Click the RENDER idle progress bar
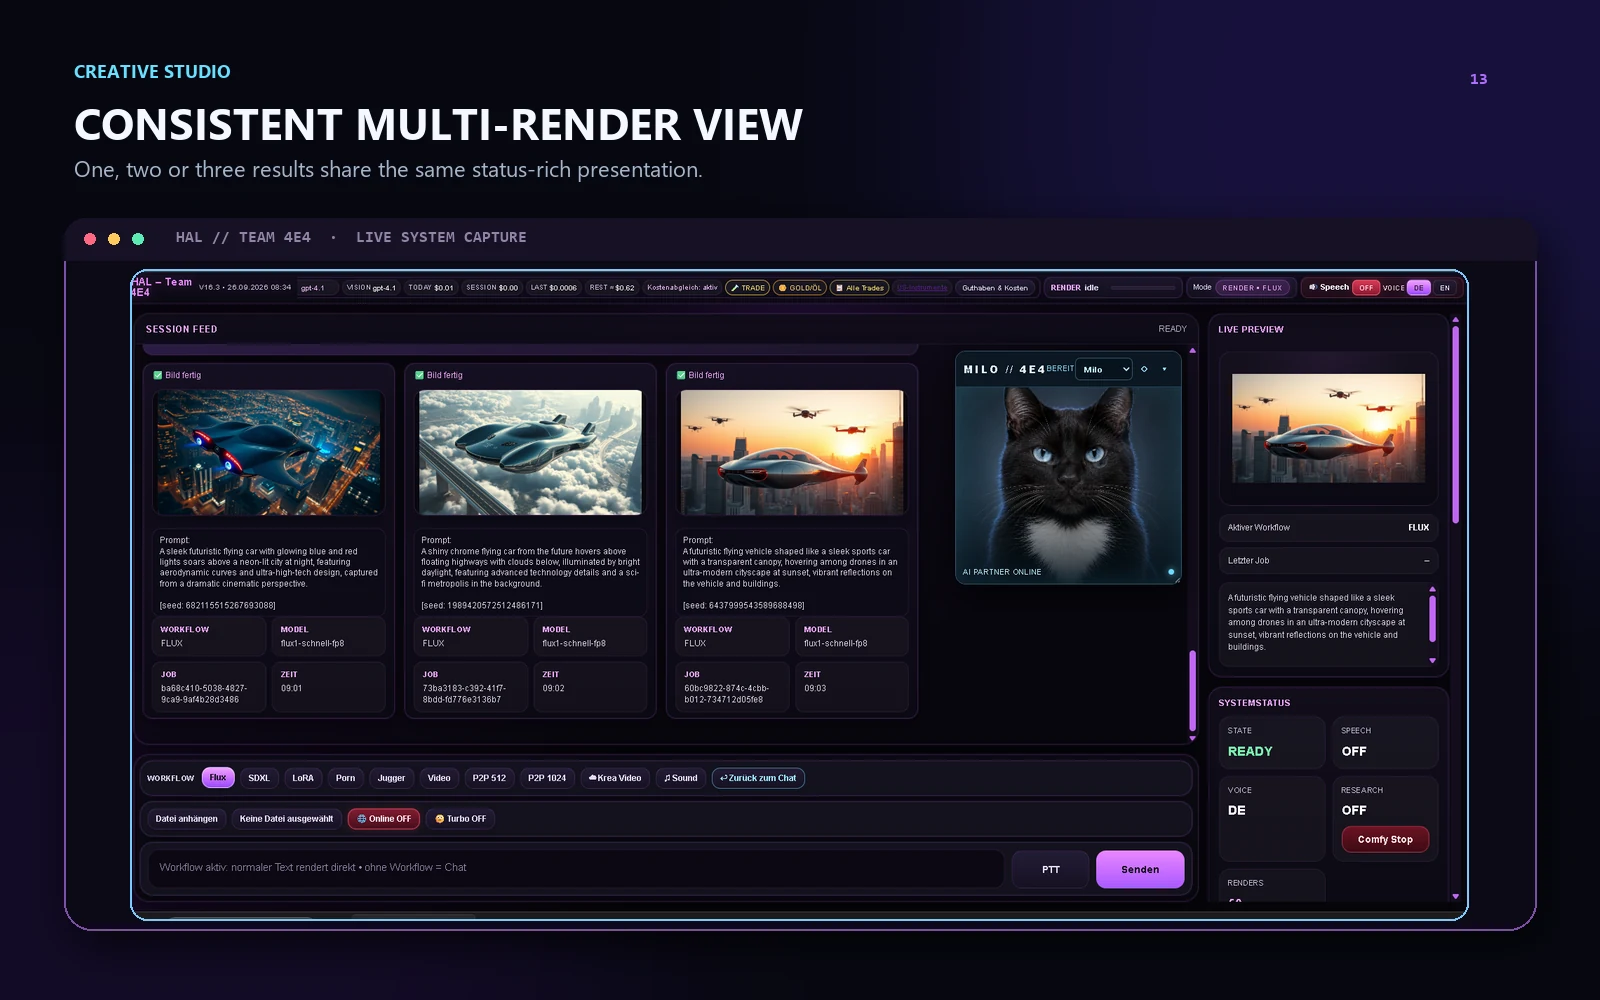Image resolution: width=1600 pixels, height=1000 pixels. pyautogui.click(x=1142, y=288)
